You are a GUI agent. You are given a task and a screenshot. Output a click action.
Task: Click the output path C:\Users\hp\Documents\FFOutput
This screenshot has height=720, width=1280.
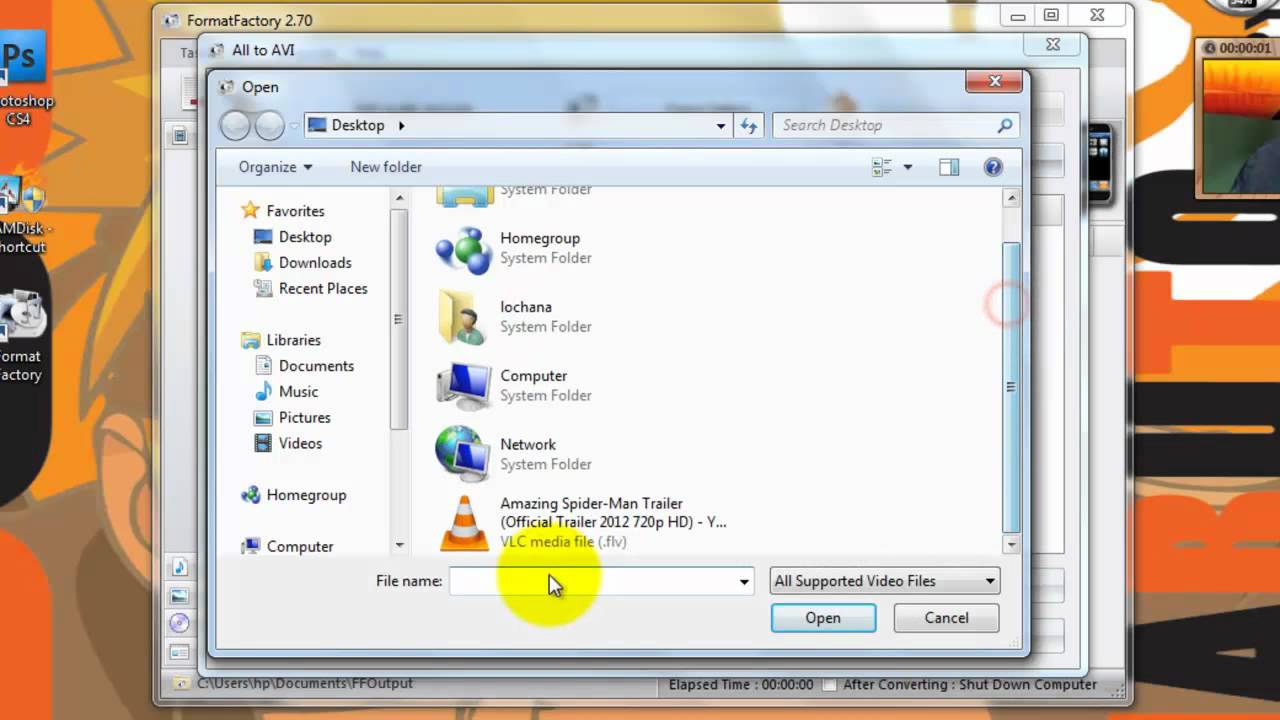tap(304, 684)
